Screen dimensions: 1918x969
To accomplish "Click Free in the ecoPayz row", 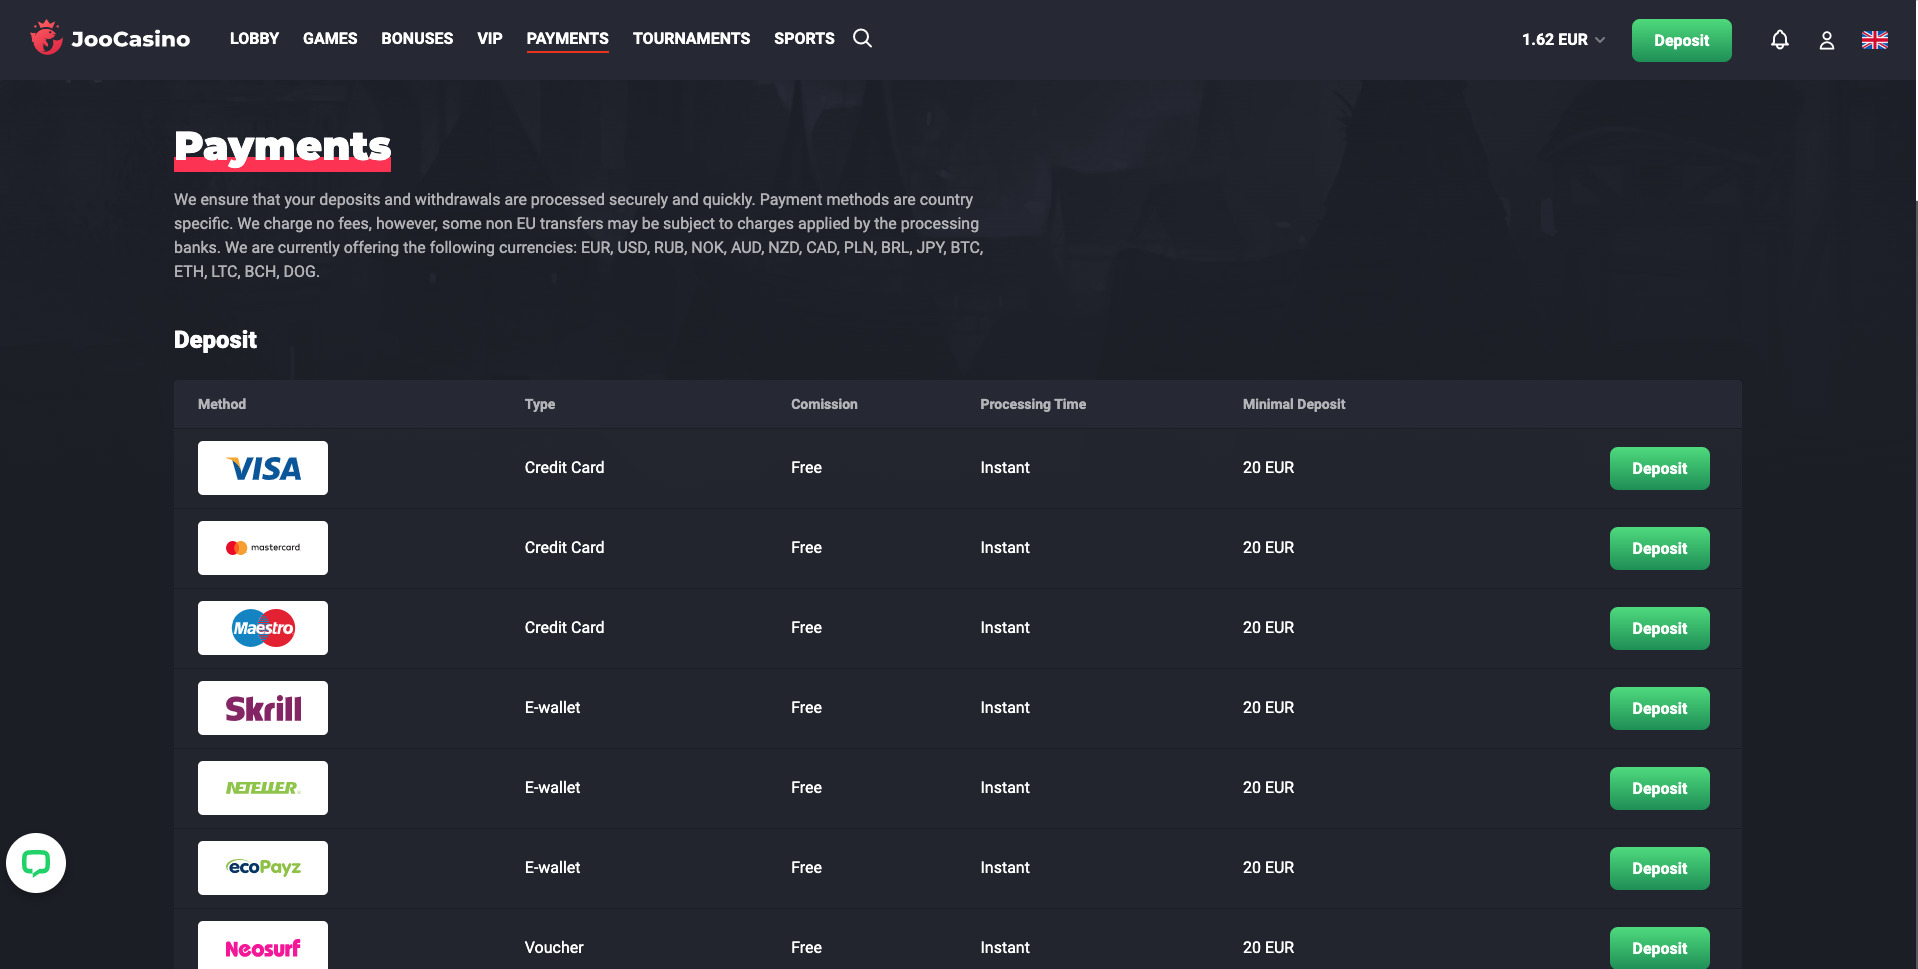I will pos(806,867).
